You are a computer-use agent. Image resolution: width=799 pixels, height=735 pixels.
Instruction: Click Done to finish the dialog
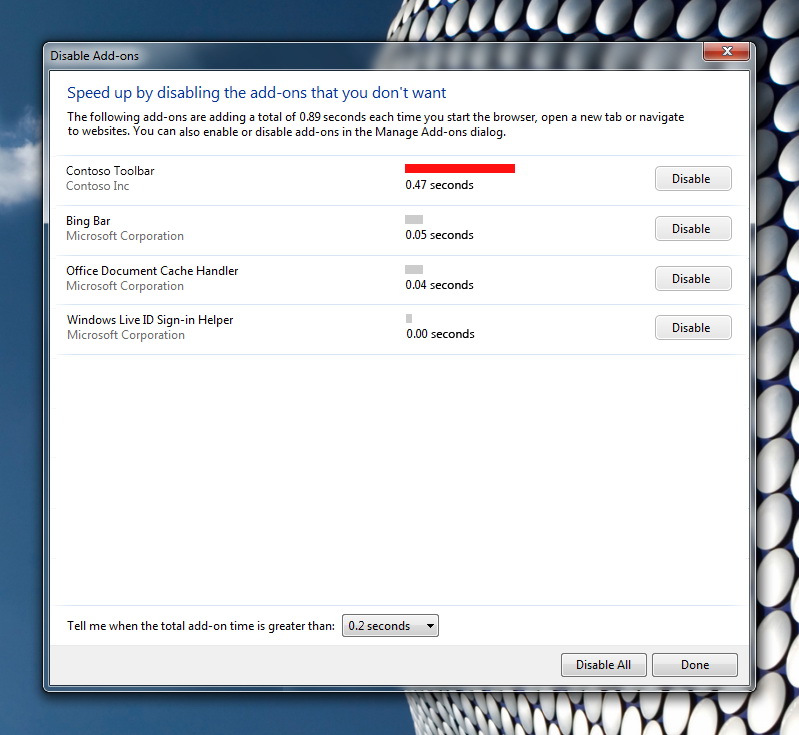[694, 665]
